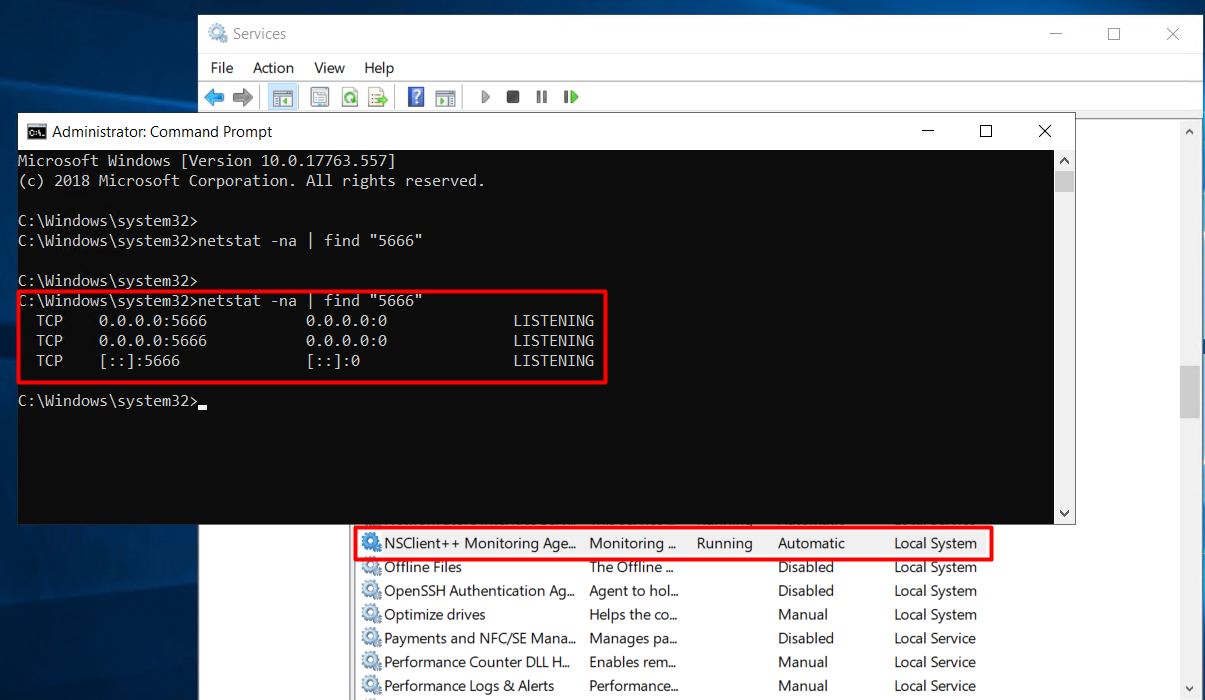Open the Action menu

(x=273, y=68)
